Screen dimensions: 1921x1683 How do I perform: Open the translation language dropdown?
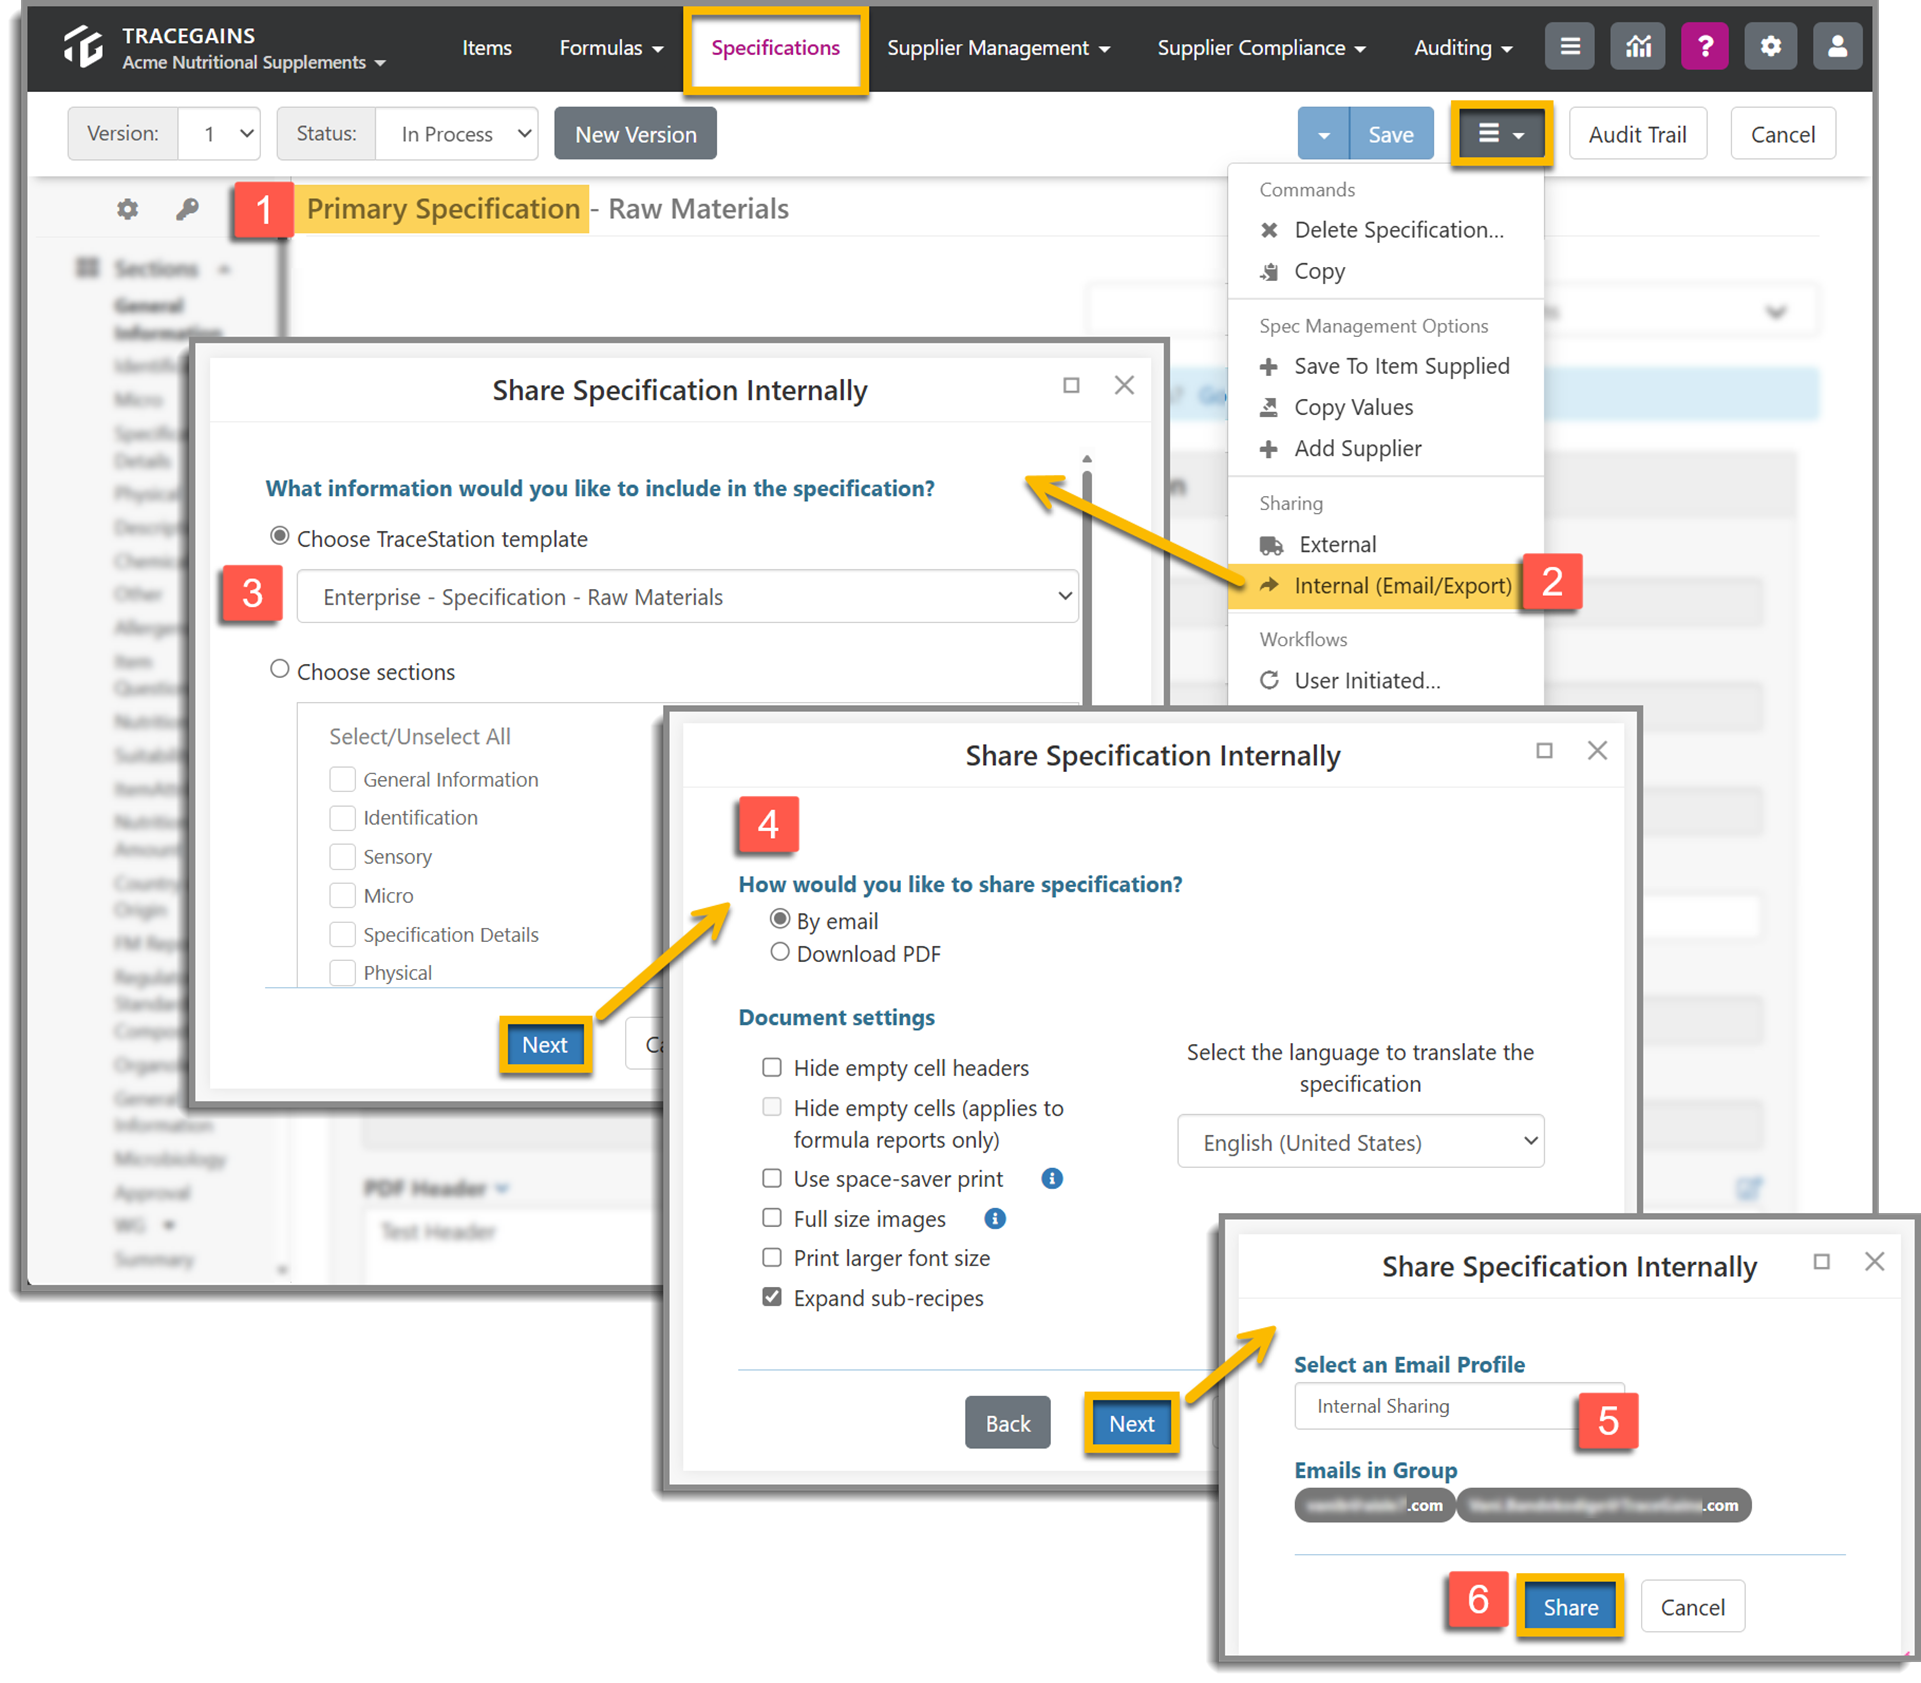click(1361, 1142)
